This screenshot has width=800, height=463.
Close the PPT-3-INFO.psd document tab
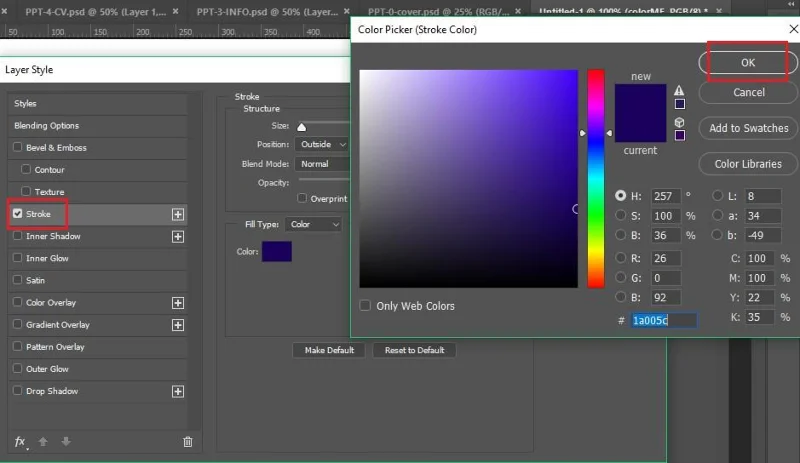pyautogui.click(x=347, y=11)
